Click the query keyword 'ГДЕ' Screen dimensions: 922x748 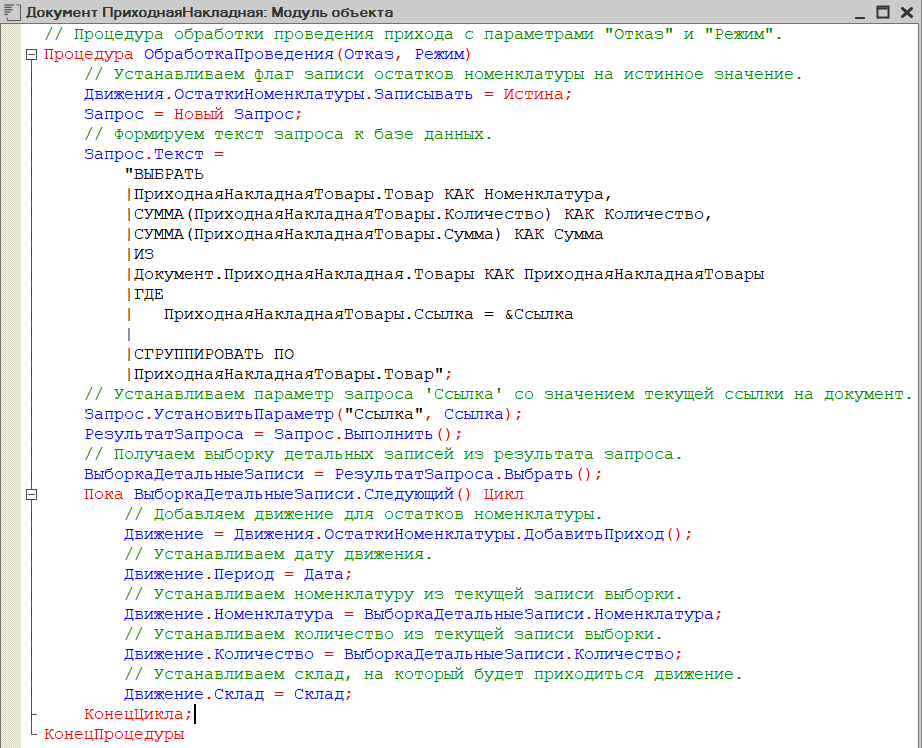(x=149, y=295)
